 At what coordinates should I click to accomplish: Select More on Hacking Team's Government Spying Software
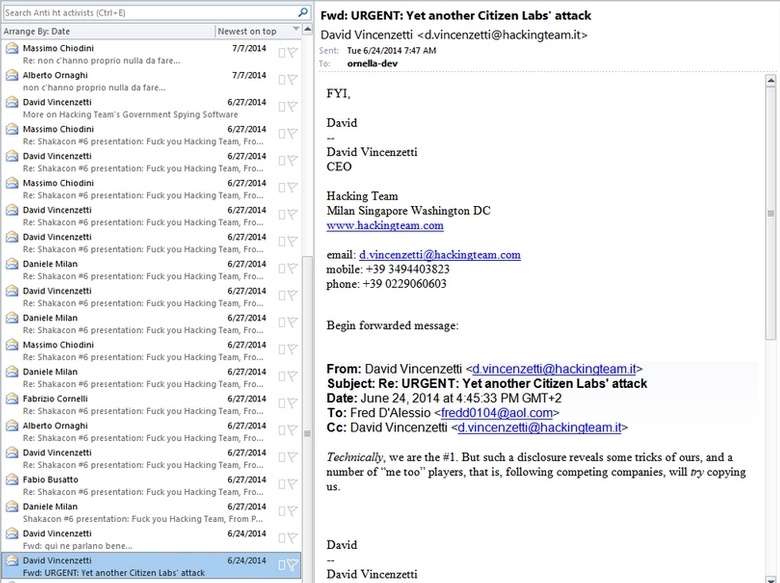(x=151, y=108)
